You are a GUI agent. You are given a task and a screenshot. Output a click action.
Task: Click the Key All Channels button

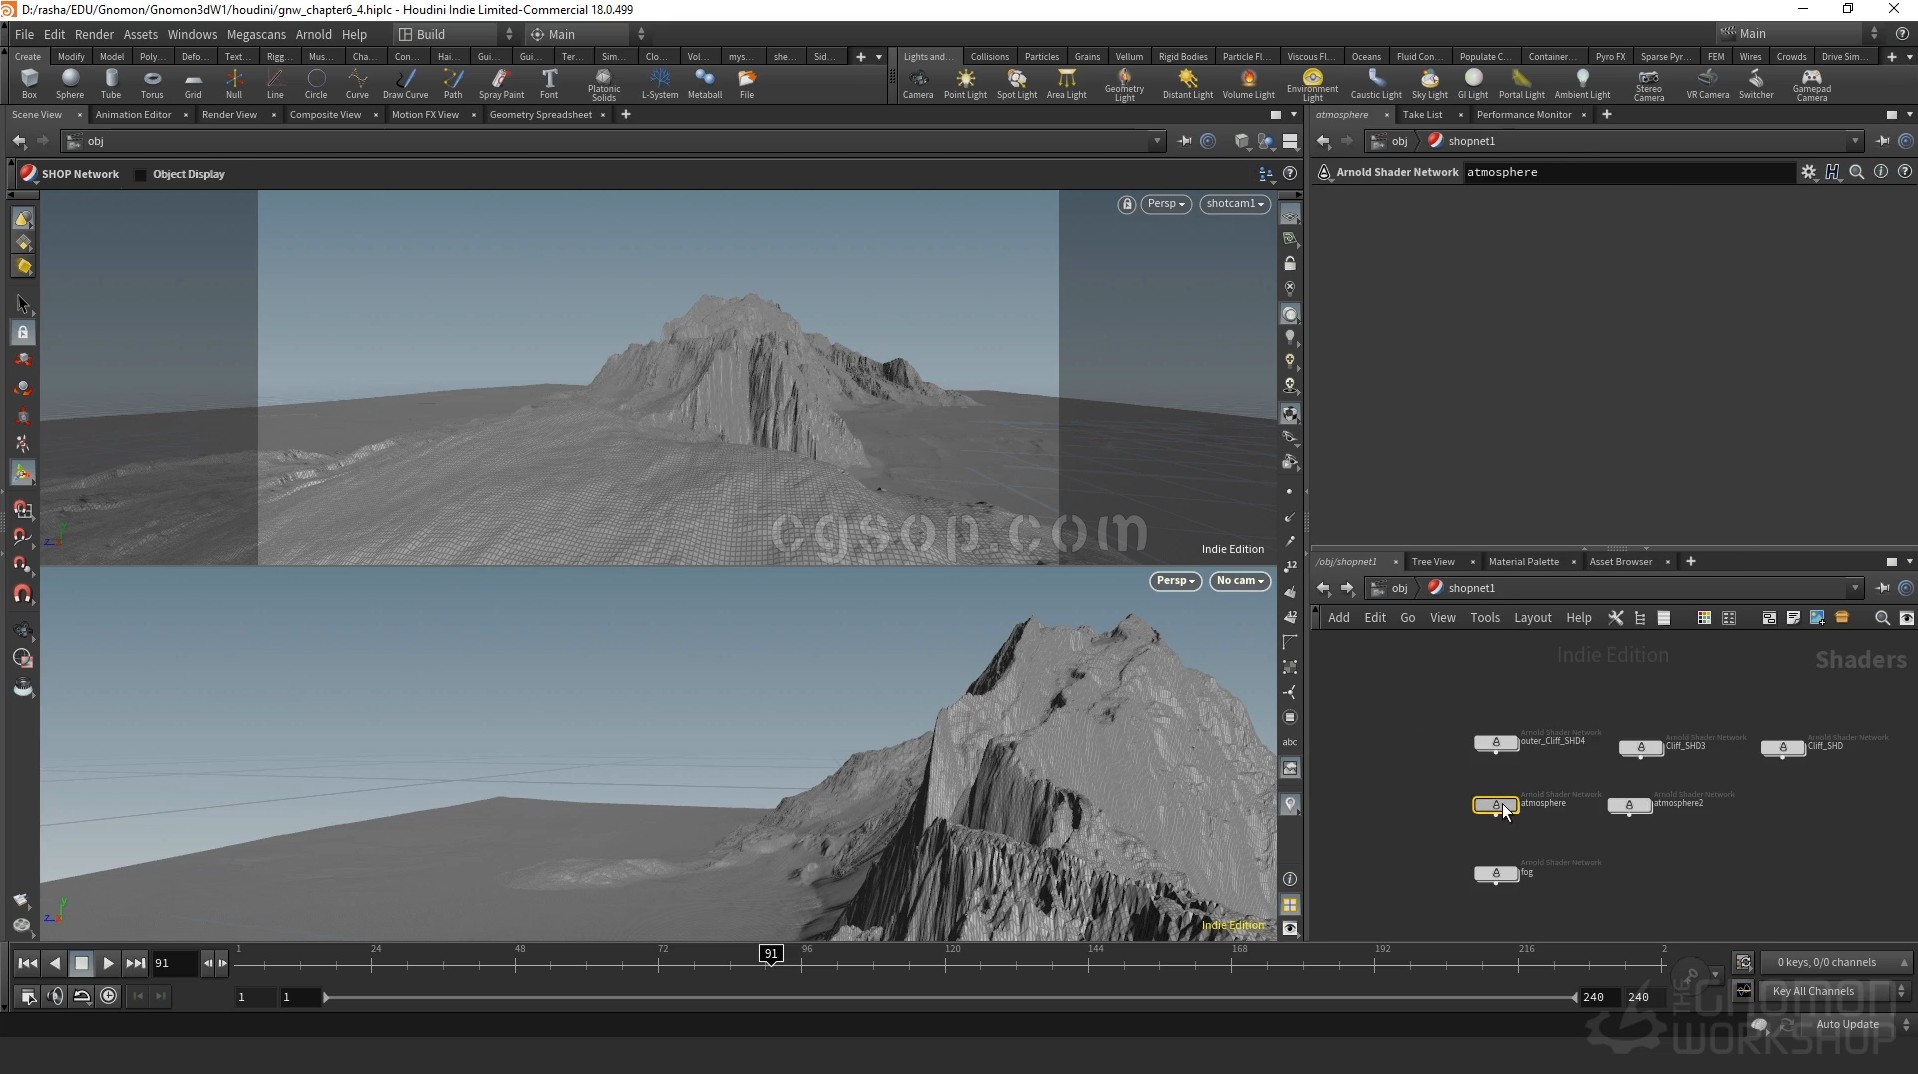click(x=1813, y=991)
